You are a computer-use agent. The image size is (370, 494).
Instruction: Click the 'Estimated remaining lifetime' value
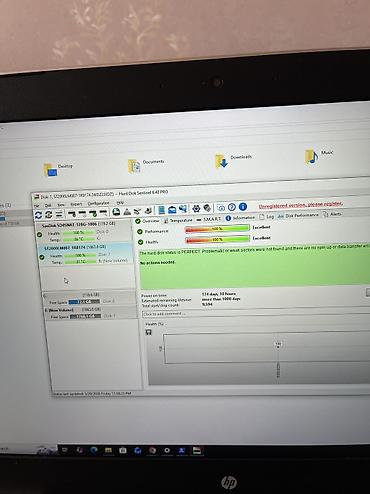(x=221, y=299)
